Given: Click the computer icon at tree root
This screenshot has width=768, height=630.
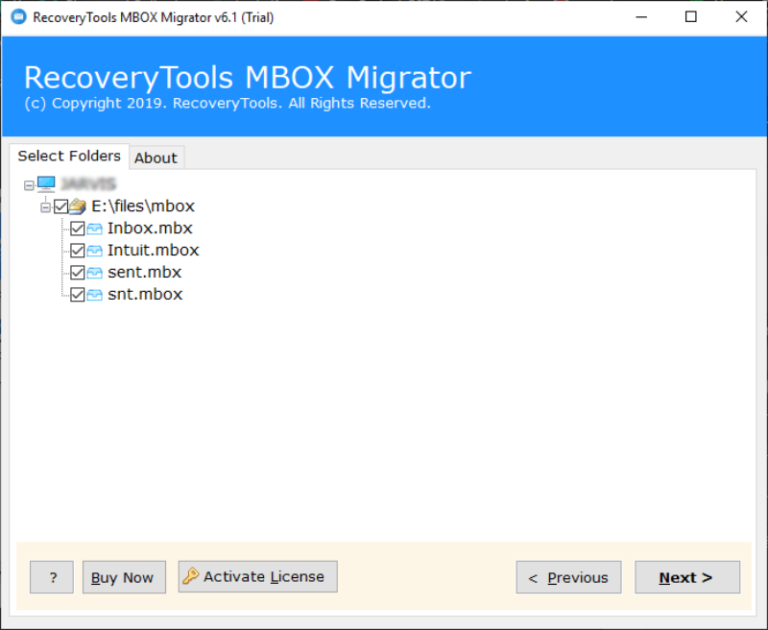Looking at the screenshot, I should 46,184.
